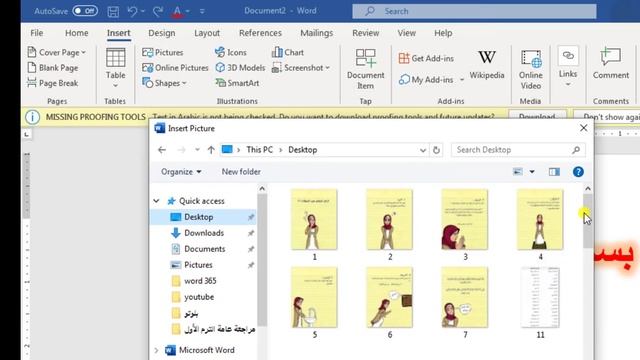
Task: Open the address bar history dropdown
Action: point(423,150)
